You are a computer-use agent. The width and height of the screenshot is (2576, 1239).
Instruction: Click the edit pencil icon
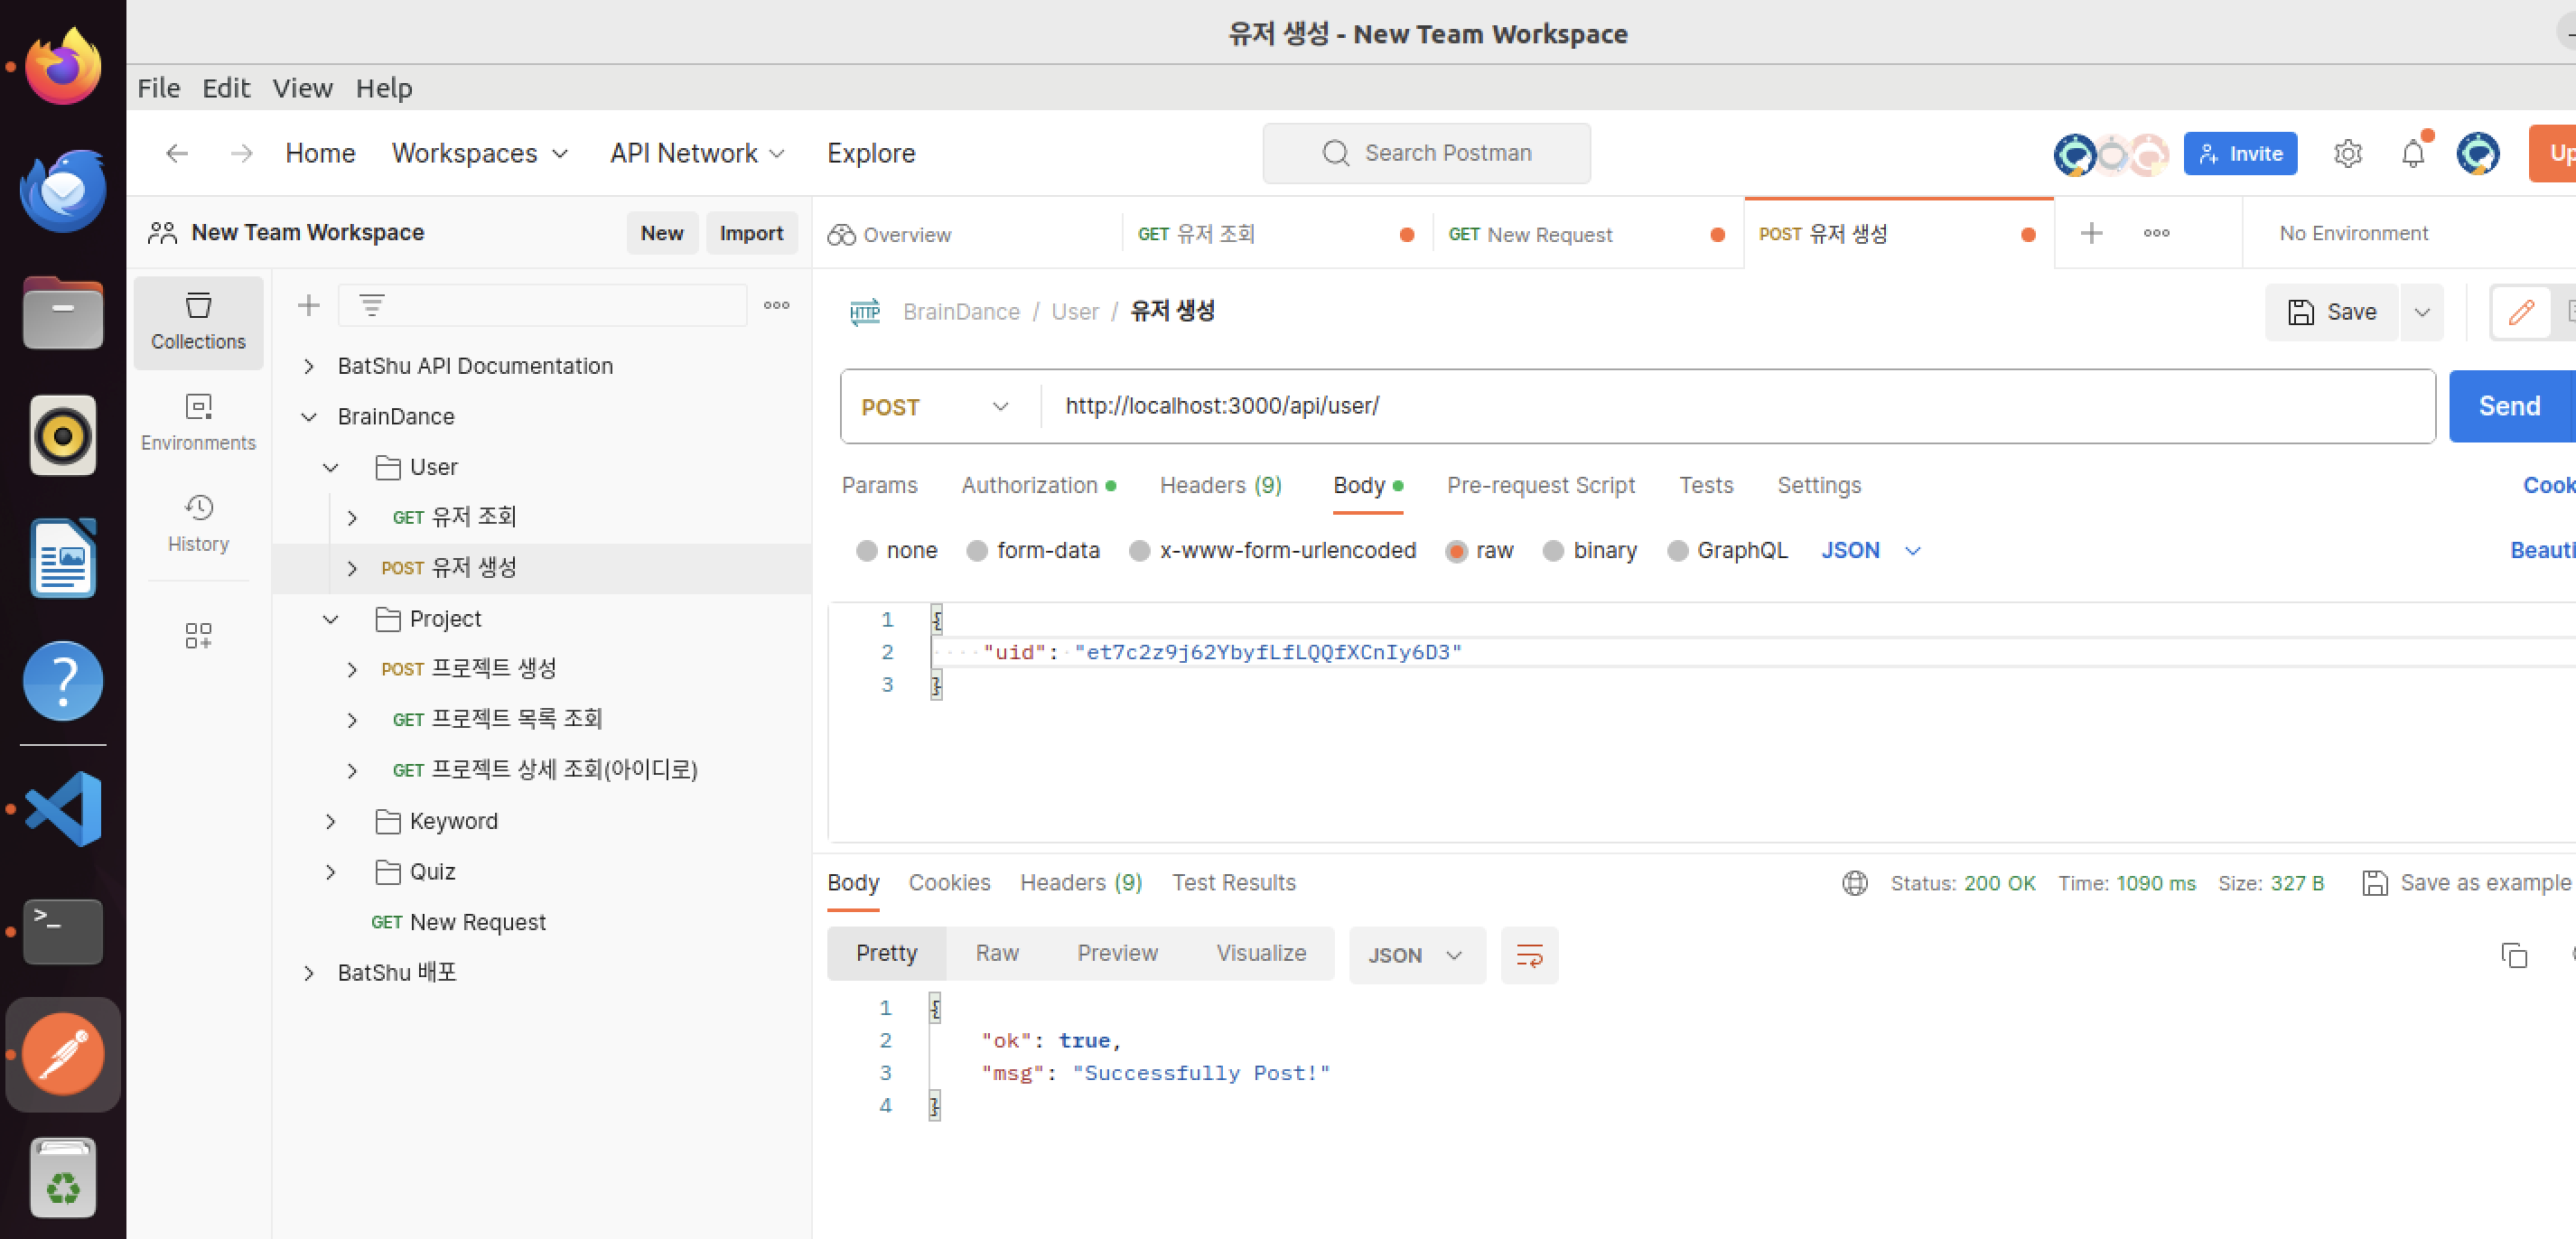pos(2521,312)
